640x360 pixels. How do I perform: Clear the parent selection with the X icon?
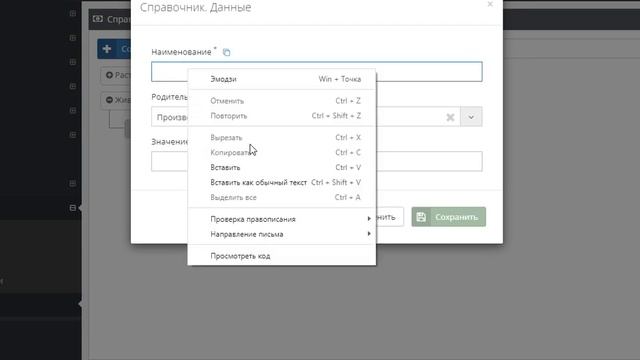pos(450,118)
